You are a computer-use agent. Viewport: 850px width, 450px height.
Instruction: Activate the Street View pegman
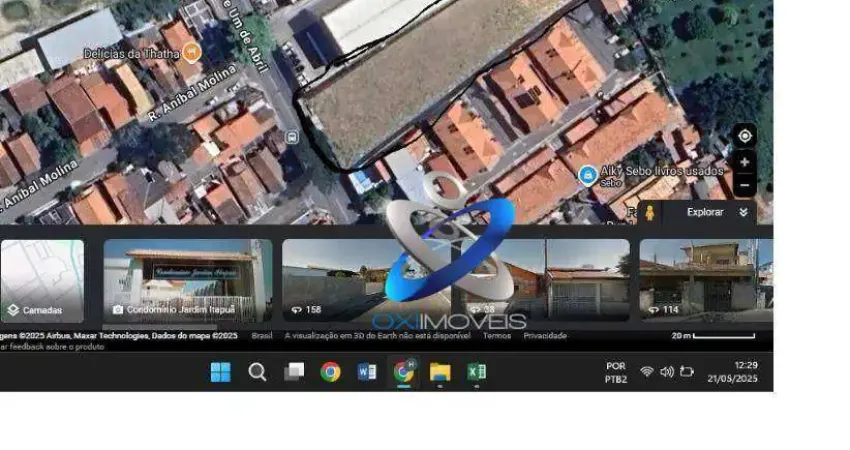point(649,213)
